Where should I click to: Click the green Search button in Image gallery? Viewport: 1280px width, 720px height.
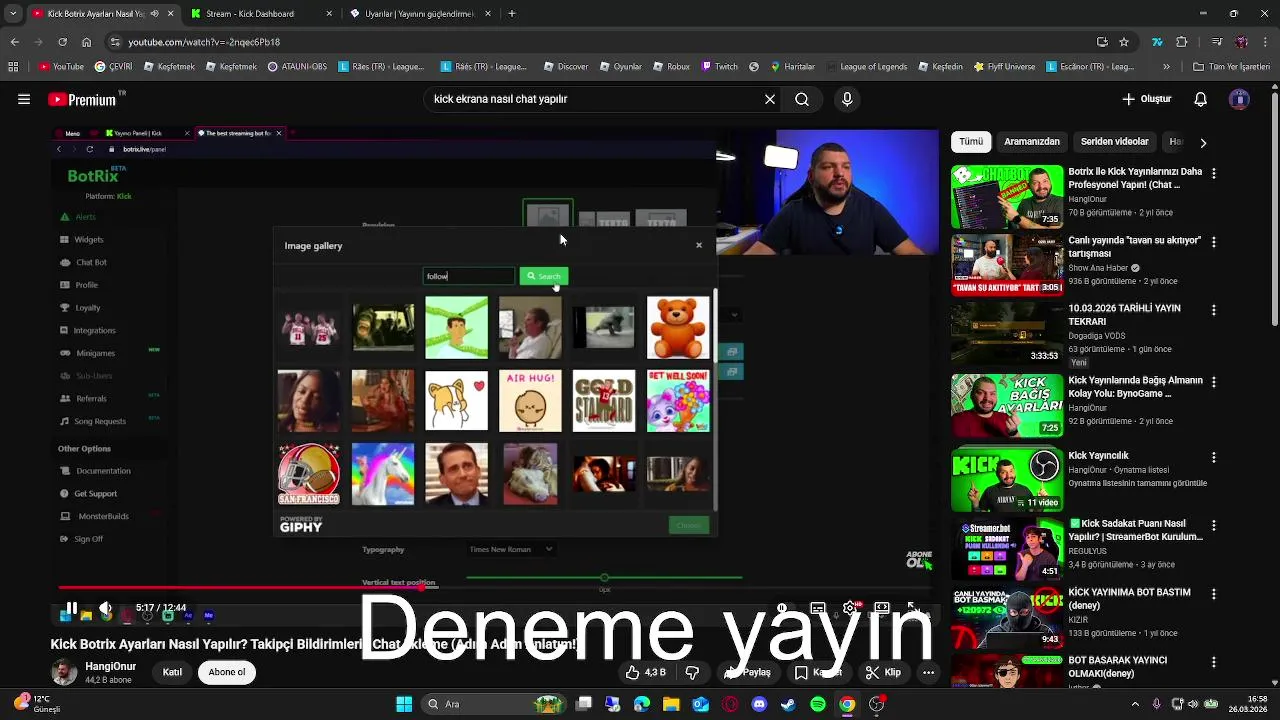(544, 276)
